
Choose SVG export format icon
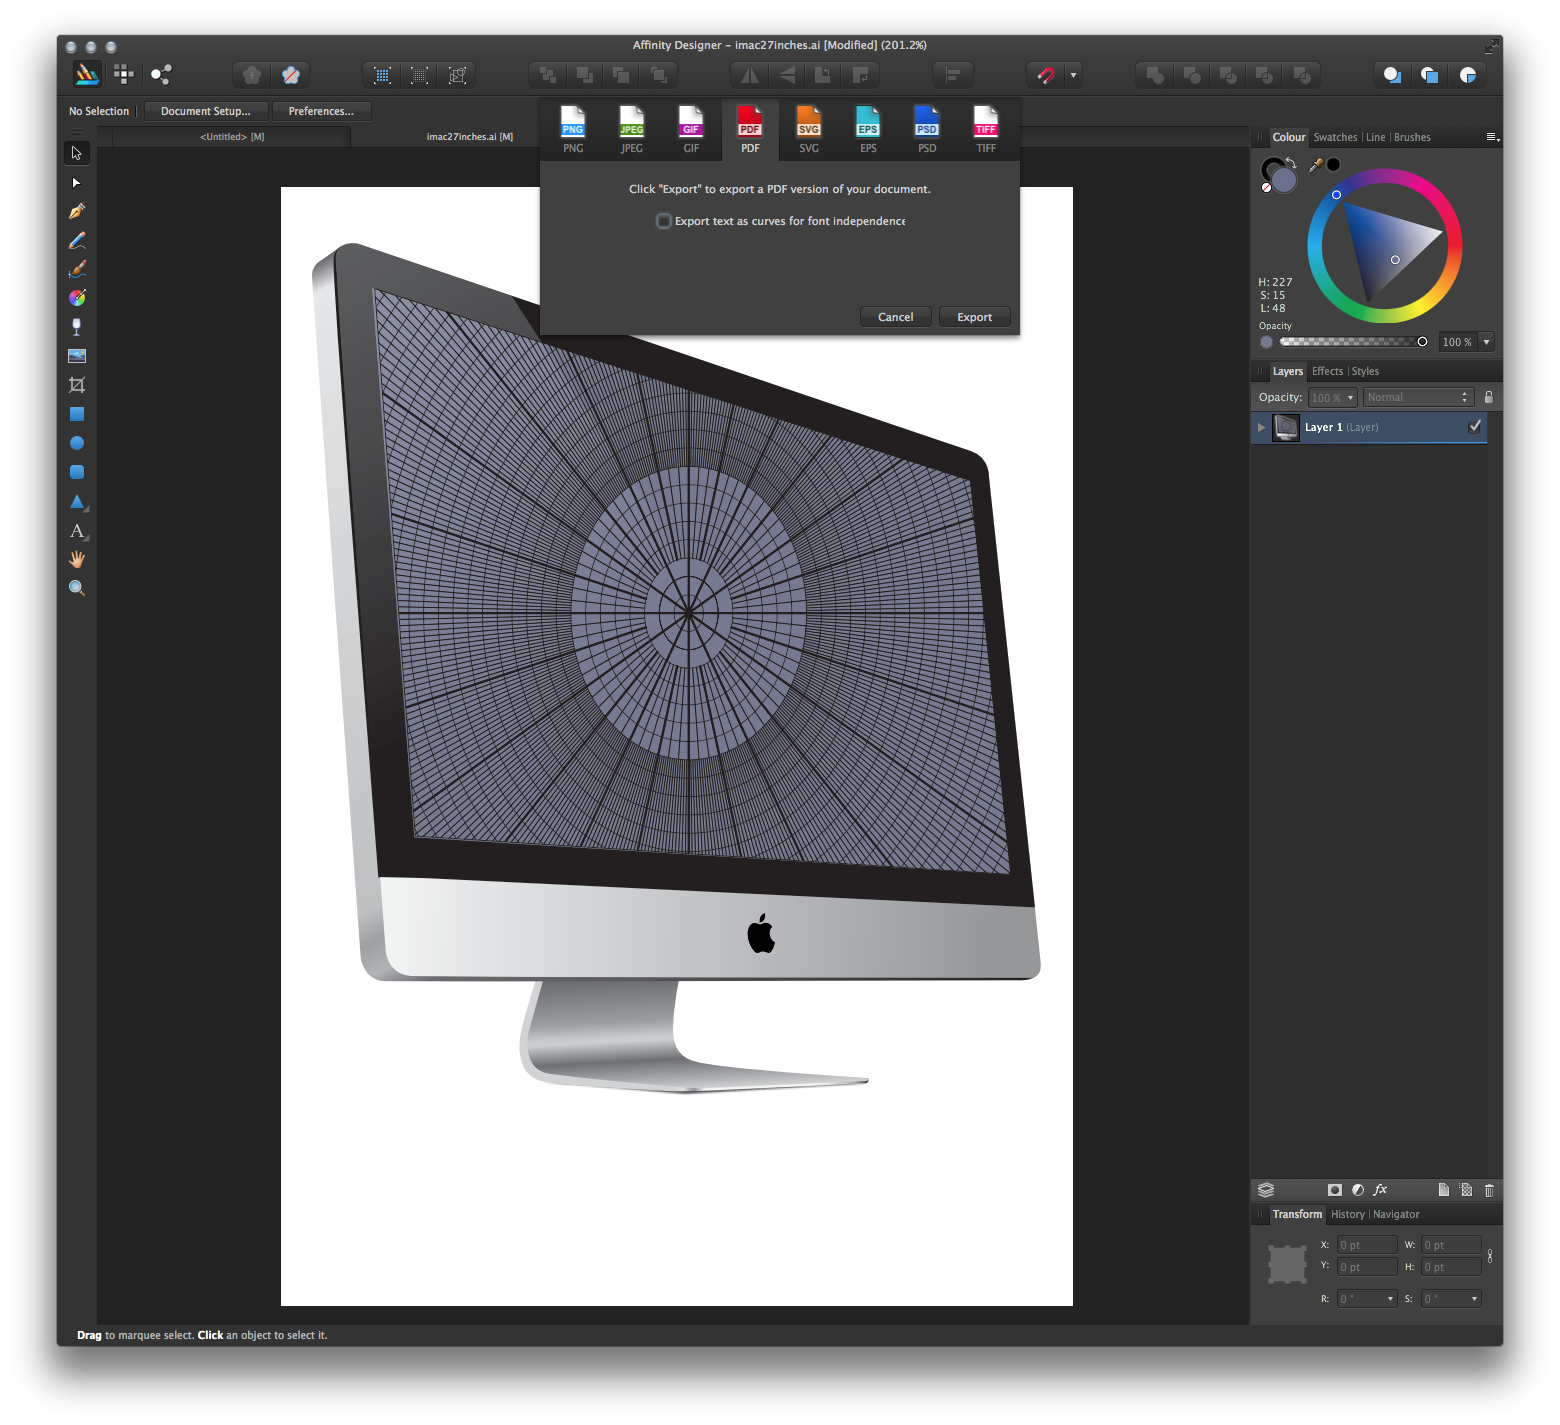pos(809,129)
